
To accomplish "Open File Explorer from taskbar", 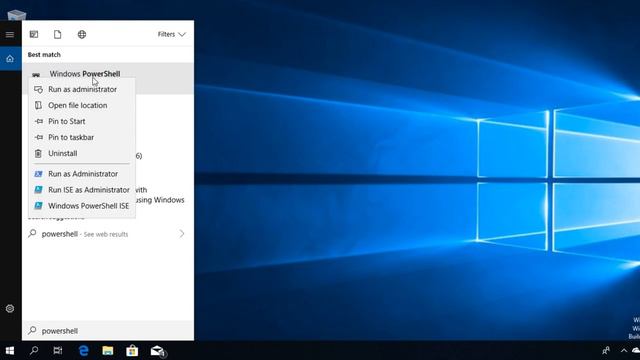I will (x=108, y=351).
